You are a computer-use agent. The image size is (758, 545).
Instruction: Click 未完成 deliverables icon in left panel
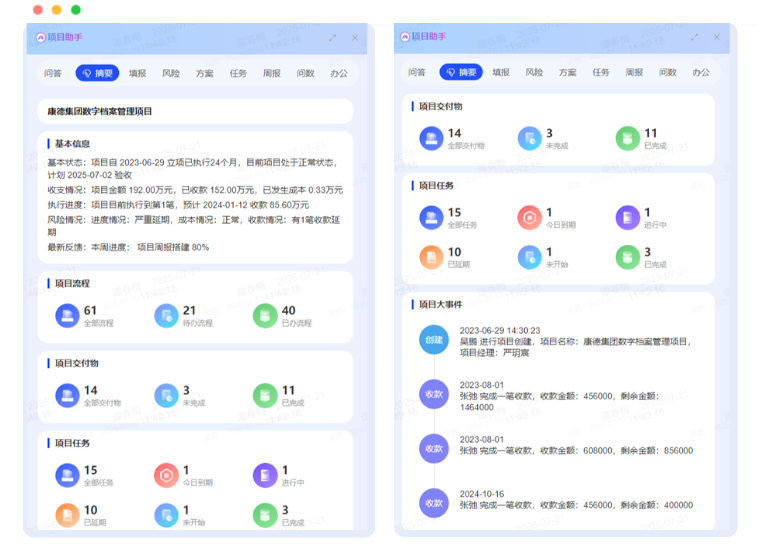166,396
